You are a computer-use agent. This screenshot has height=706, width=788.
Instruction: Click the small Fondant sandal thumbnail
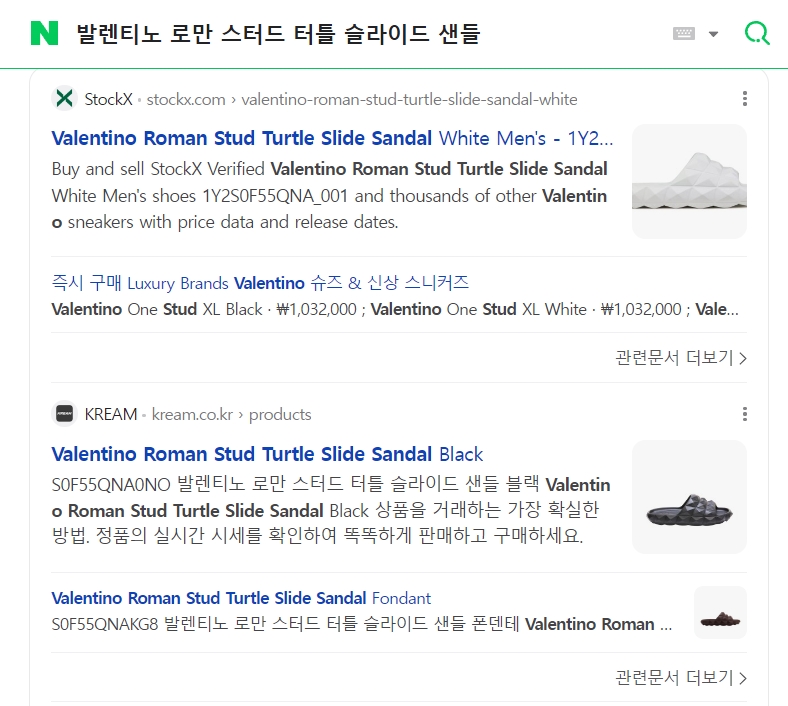[720, 612]
